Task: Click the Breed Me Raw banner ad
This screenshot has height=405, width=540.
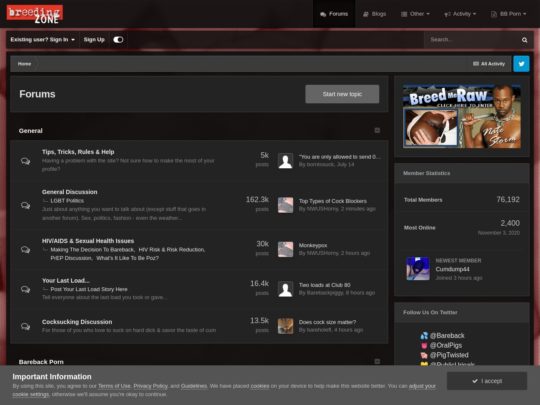Action: click(462, 116)
